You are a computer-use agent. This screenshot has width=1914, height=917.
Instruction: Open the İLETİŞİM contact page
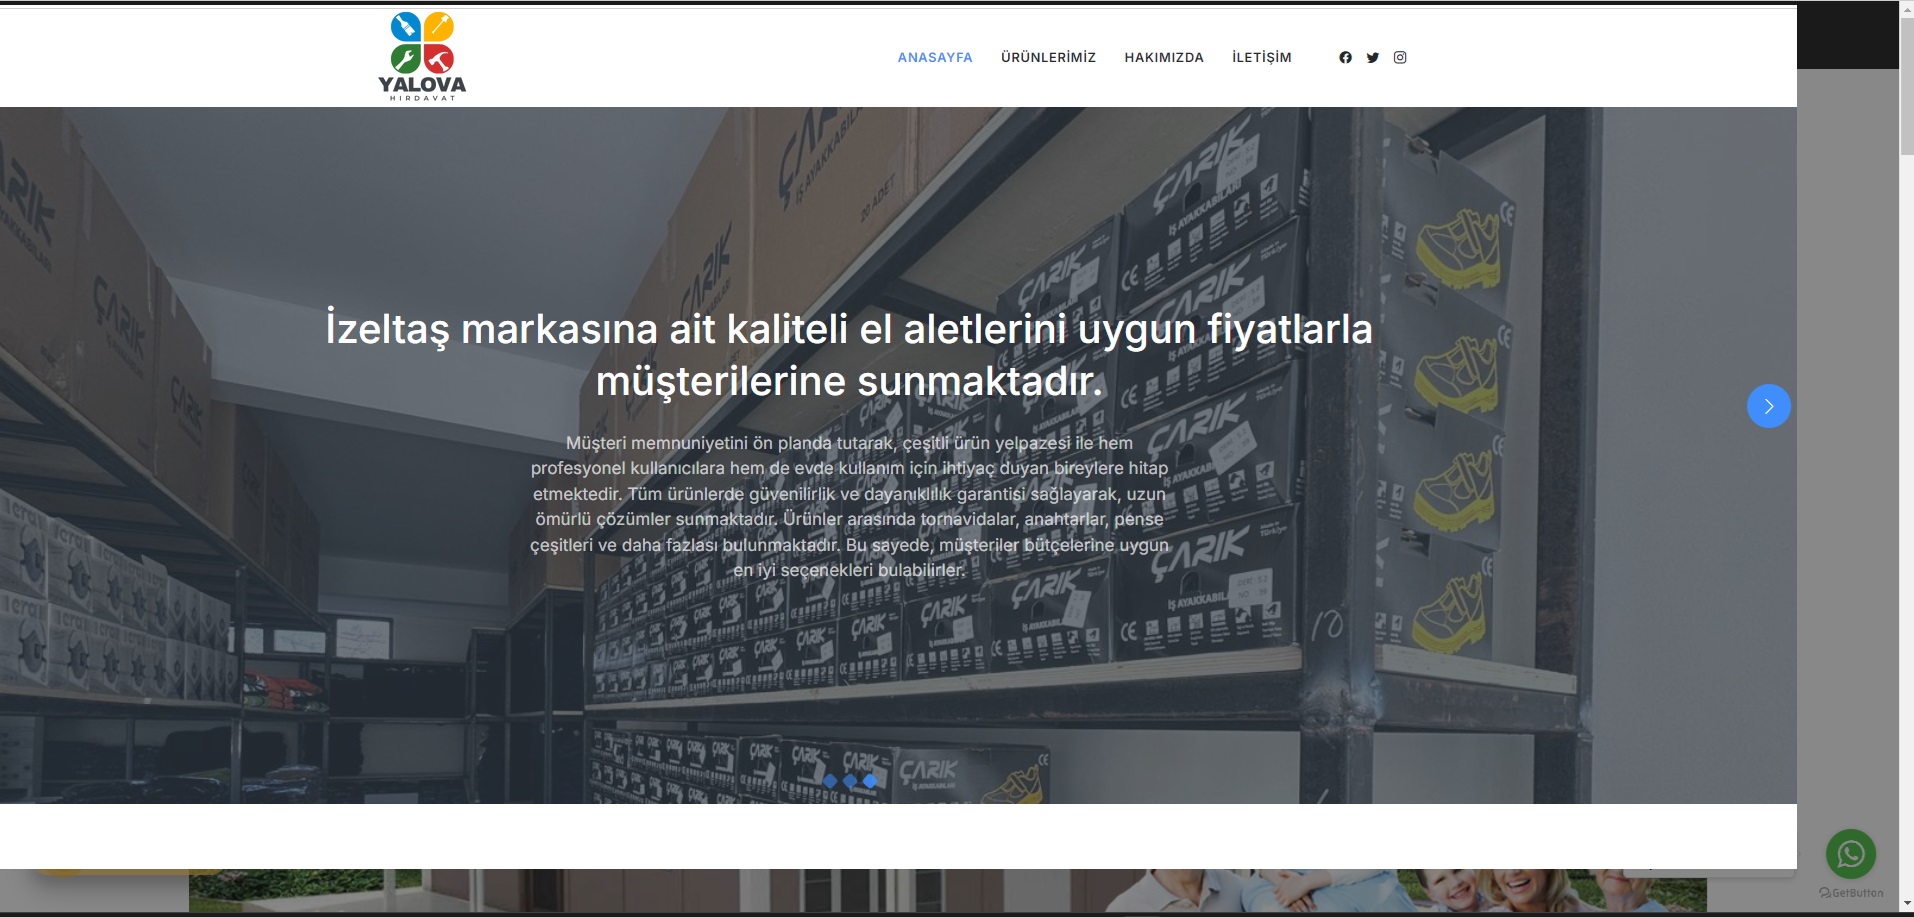point(1261,58)
